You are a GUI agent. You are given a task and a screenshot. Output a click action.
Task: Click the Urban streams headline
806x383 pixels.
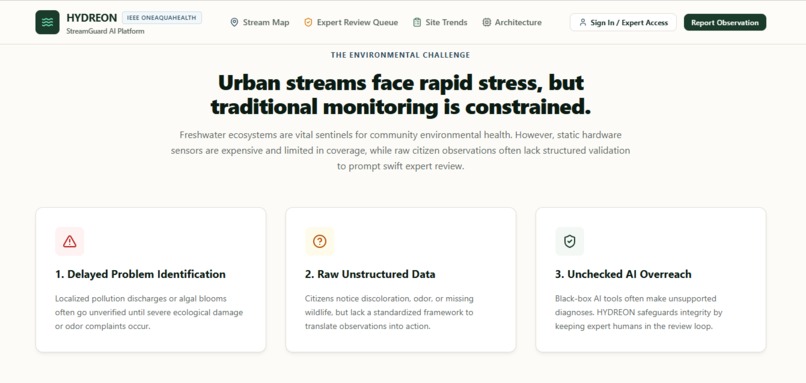click(x=400, y=95)
